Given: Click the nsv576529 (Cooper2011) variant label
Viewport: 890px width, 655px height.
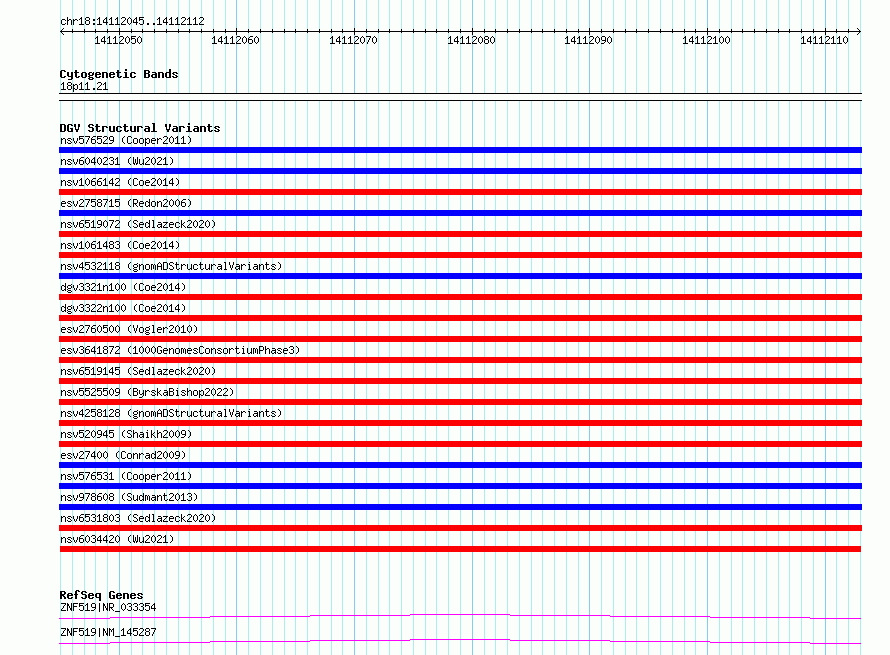Looking at the screenshot, I should click(x=126, y=140).
